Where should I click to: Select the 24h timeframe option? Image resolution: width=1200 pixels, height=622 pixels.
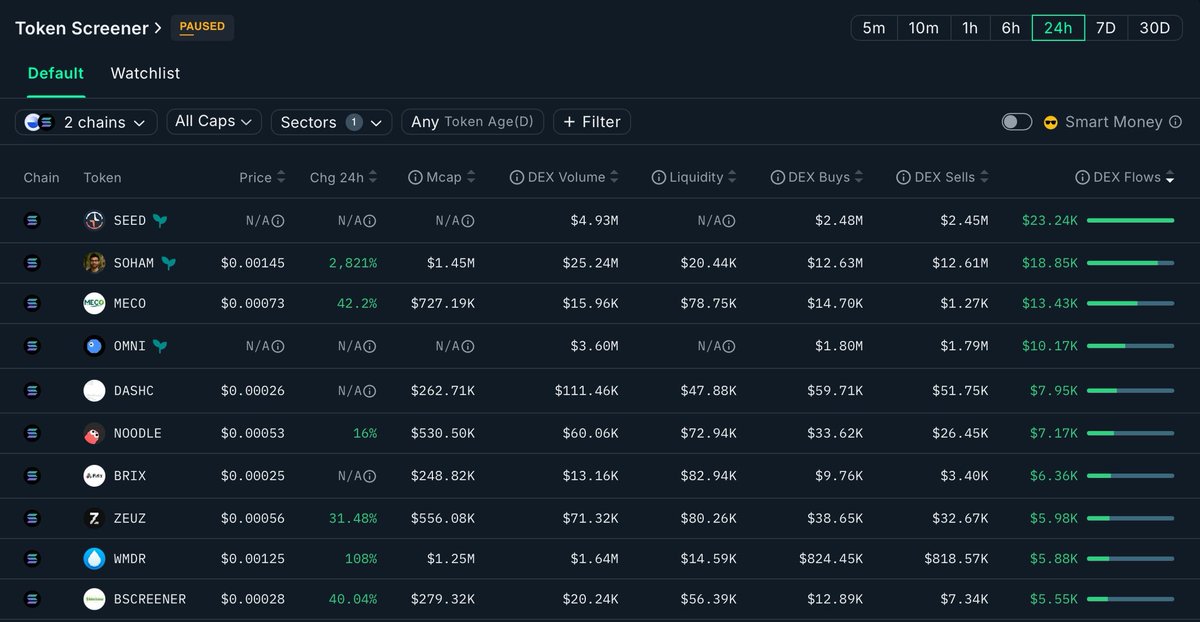point(1058,28)
